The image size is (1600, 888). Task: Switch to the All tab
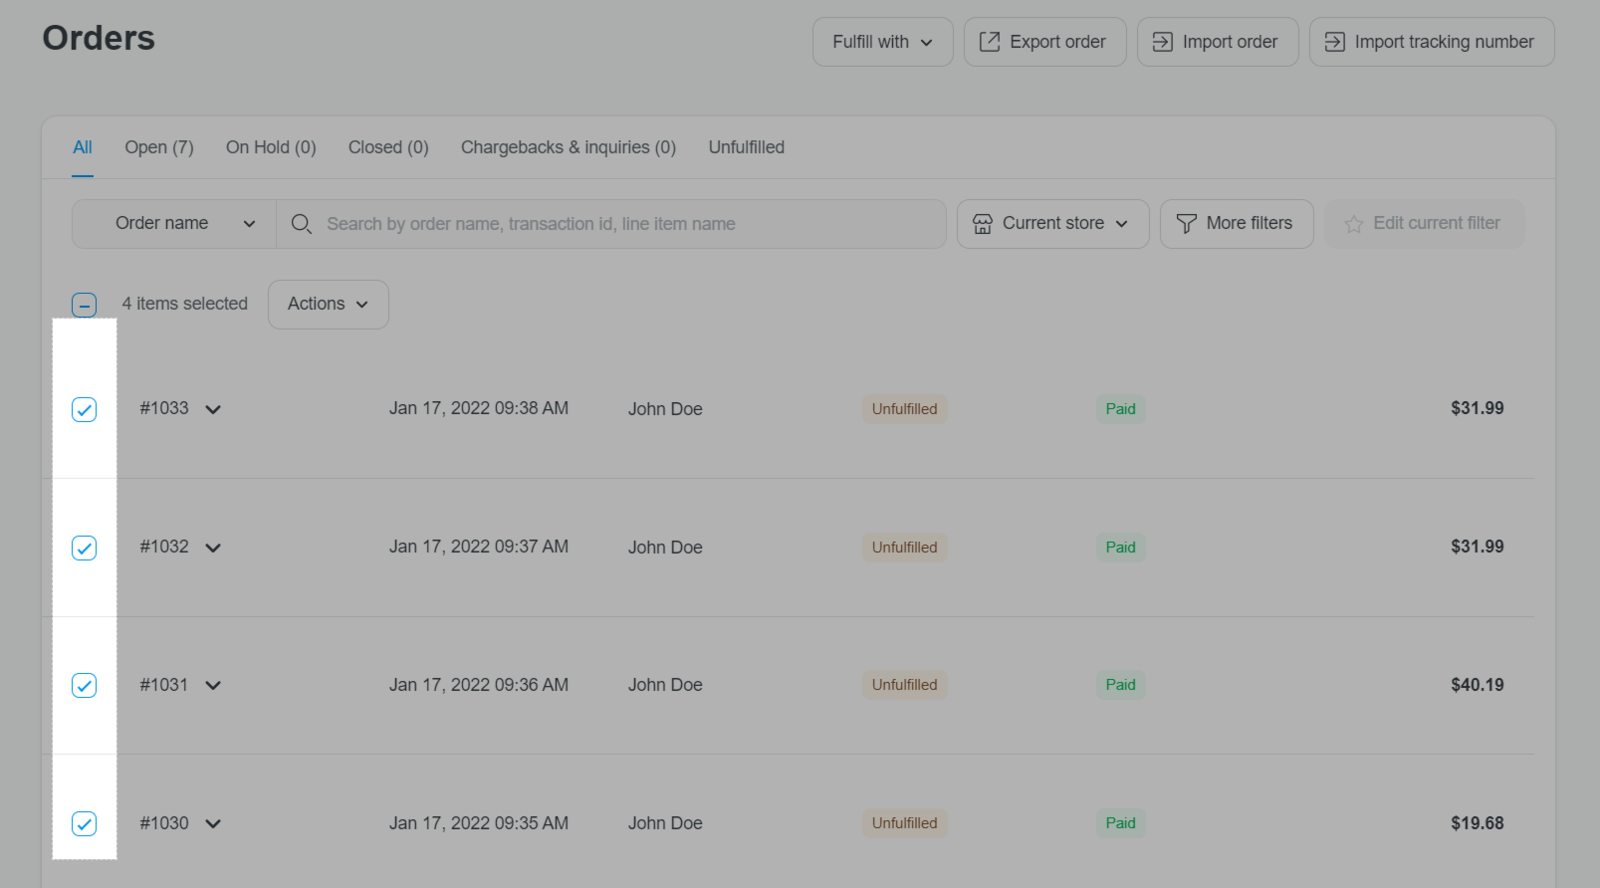82,147
